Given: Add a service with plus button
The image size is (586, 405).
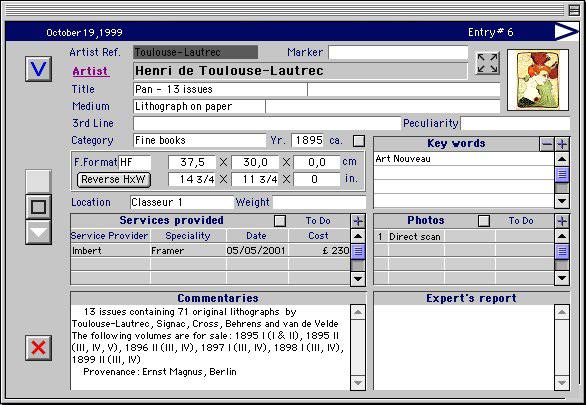Looking at the screenshot, I should (358, 221).
